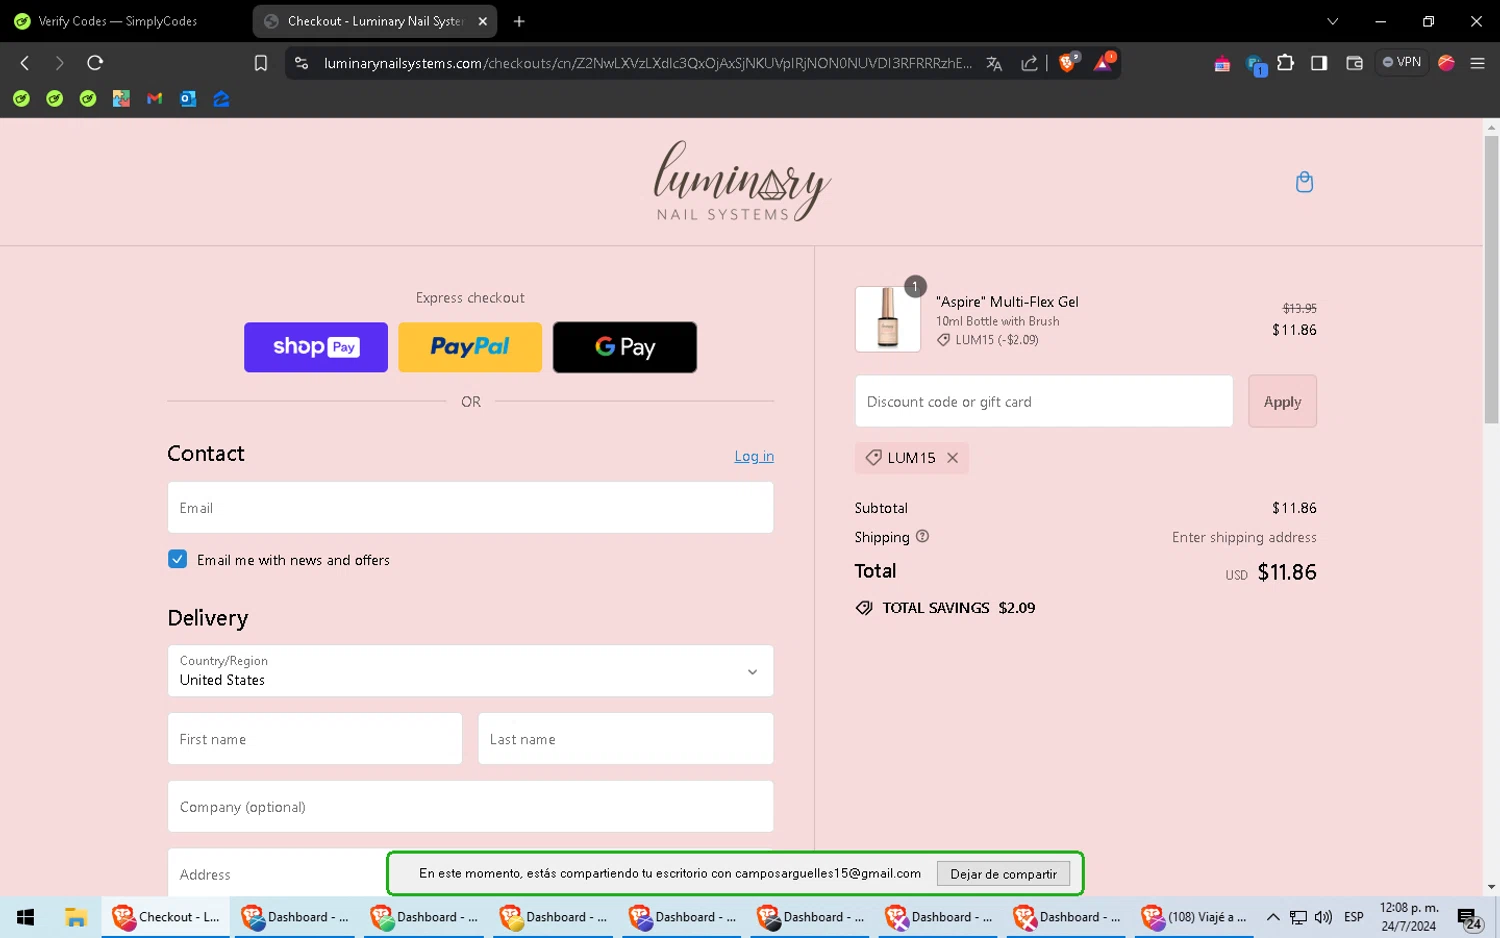The width and height of the screenshot is (1500, 938).
Task: Click the first green SimplyCodes bookmark
Action: pyautogui.click(x=21, y=98)
